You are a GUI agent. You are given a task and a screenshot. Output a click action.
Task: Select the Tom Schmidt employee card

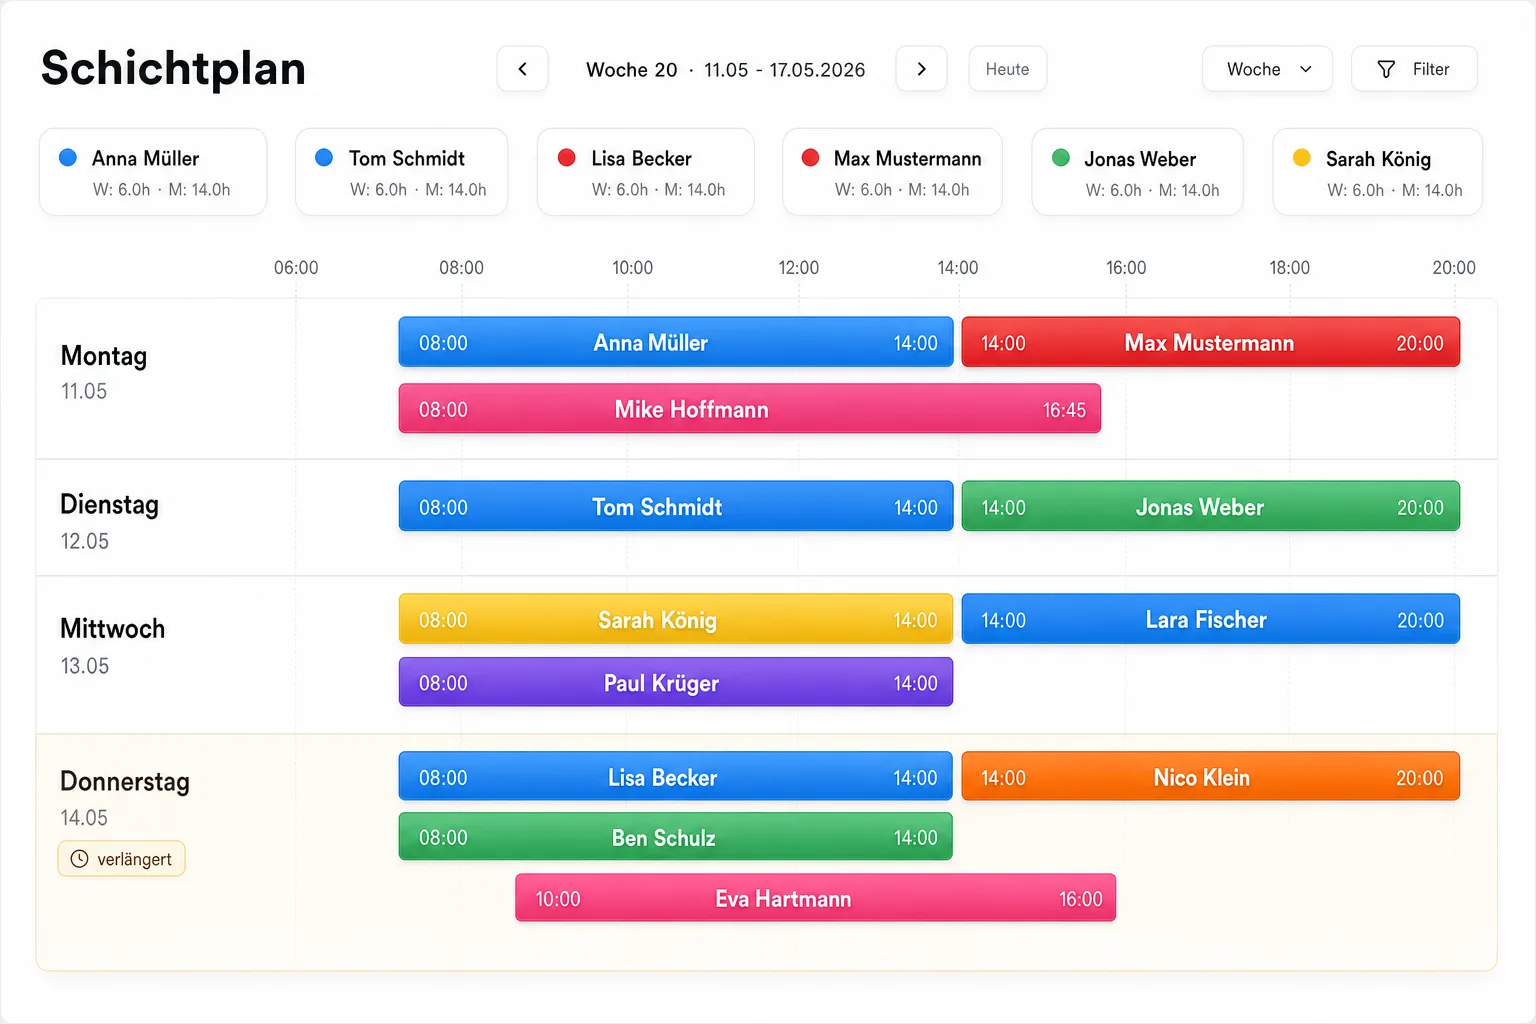click(x=401, y=172)
